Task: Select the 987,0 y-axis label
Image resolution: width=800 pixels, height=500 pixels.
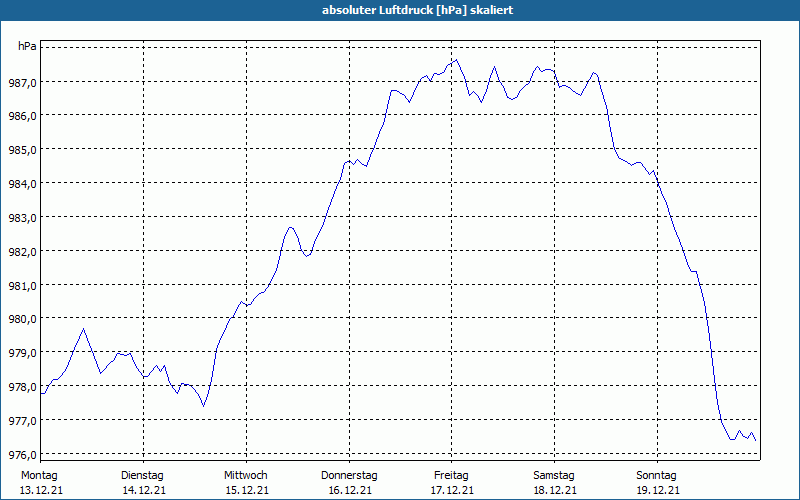Action: [x=22, y=82]
